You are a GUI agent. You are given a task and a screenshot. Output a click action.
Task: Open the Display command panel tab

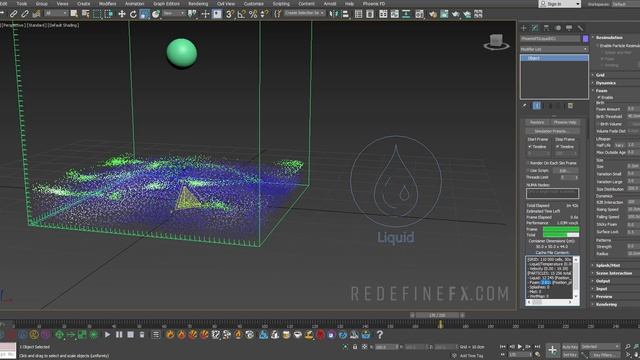569,28
